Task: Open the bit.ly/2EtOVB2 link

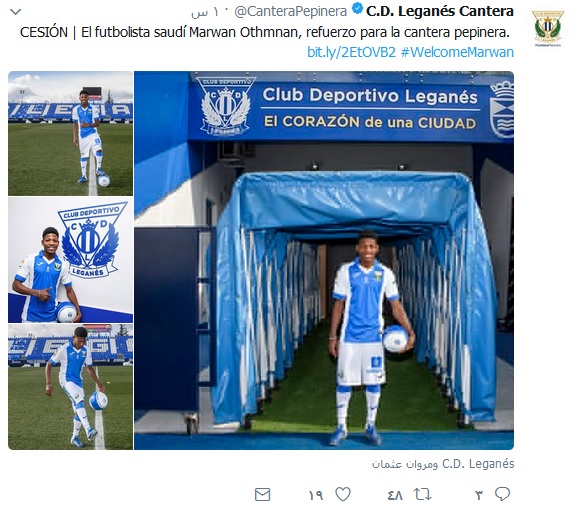Action: (x=351, y=52)
